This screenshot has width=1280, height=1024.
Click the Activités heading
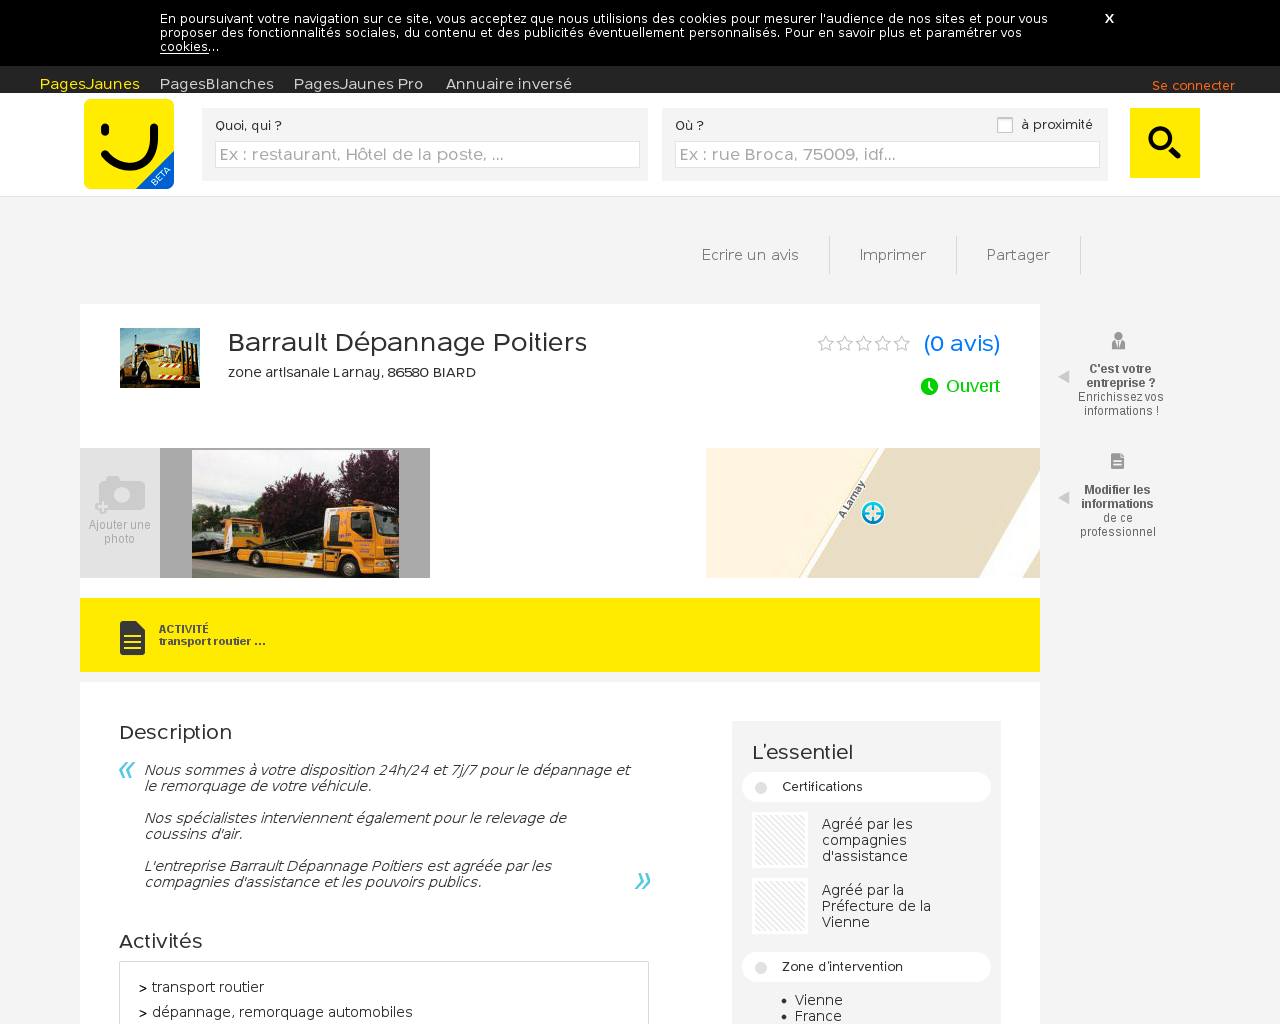(160, 941)
